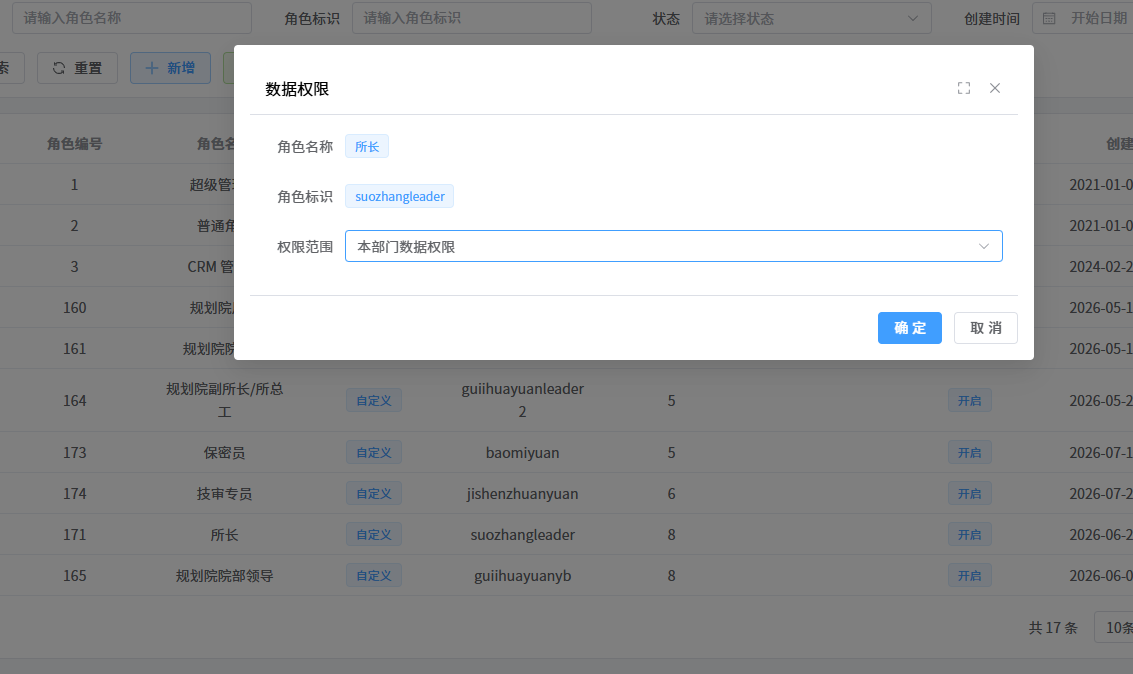This screenshot has height=674, width=1133.
Task: Open the 状态 select dropdown
Action: [811, 18]
